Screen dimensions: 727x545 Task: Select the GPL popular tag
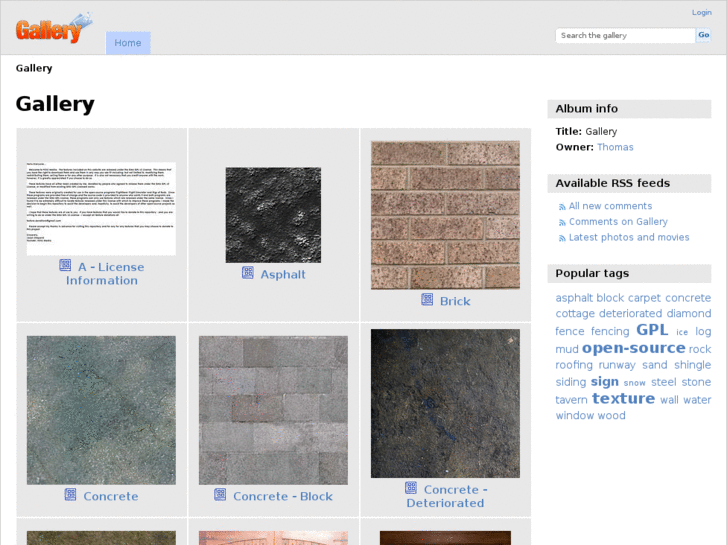(x=652, y=330)
